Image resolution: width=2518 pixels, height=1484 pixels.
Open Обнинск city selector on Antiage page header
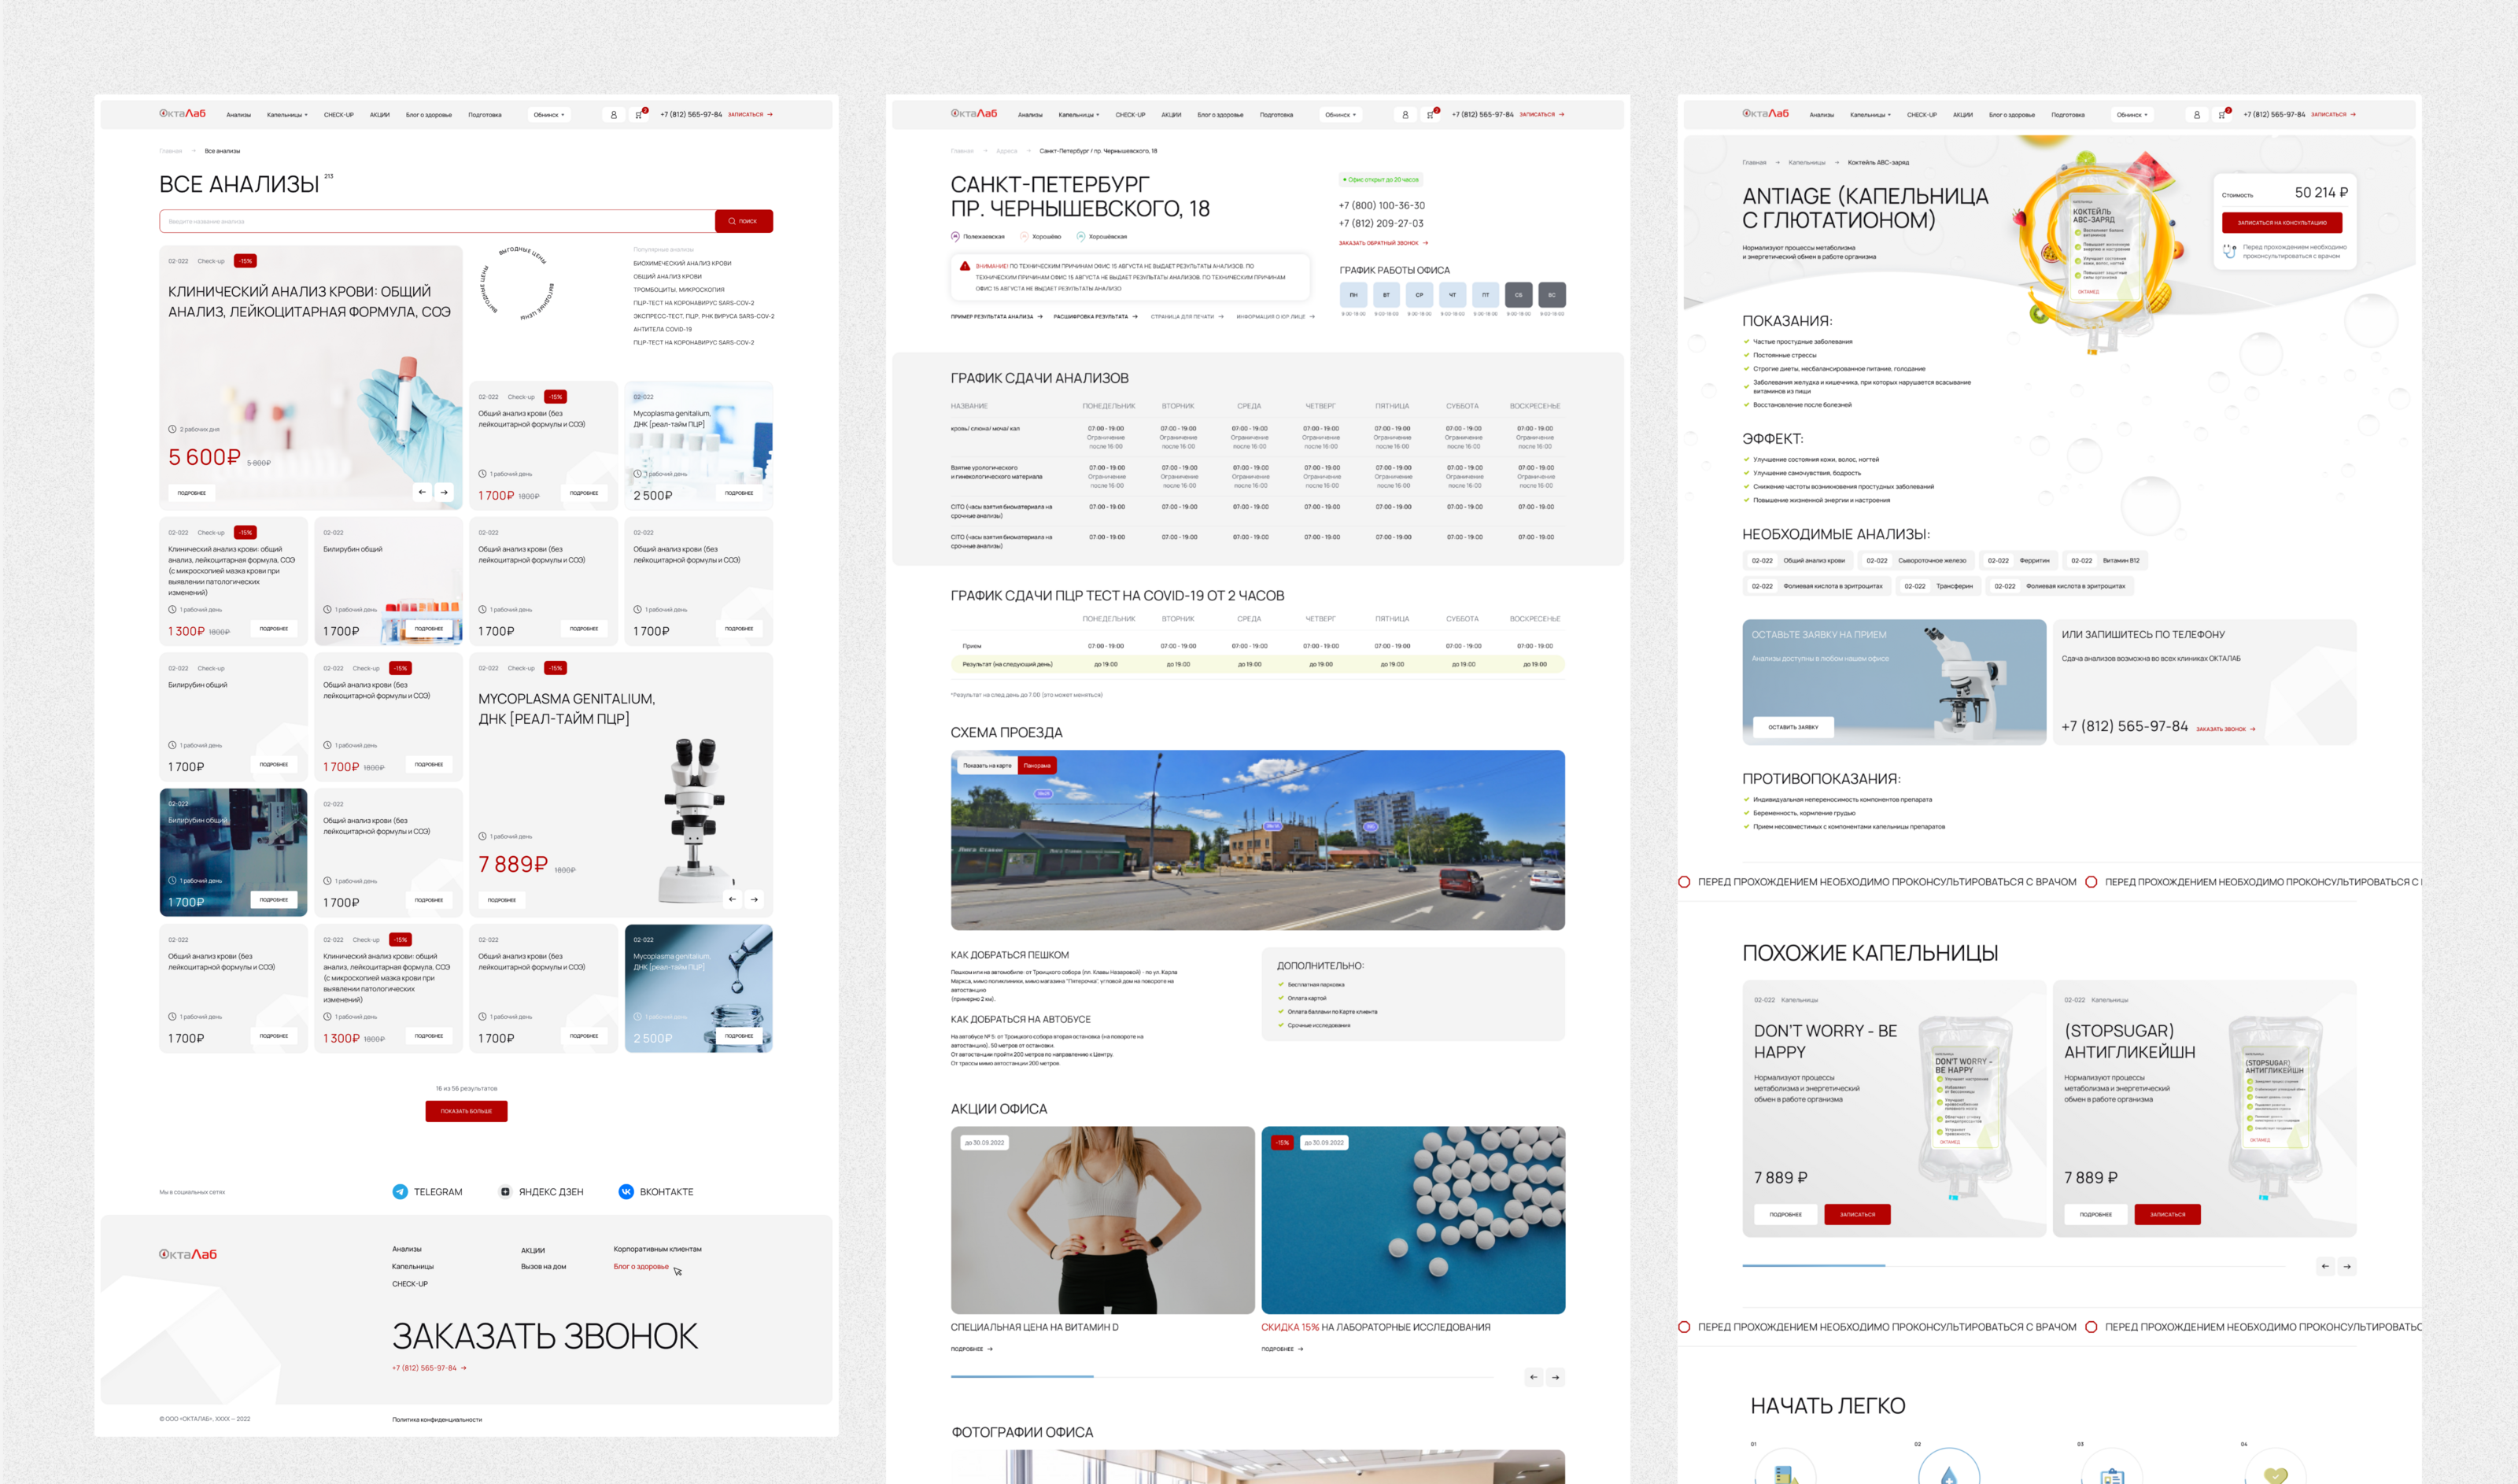coord(2132,115)
